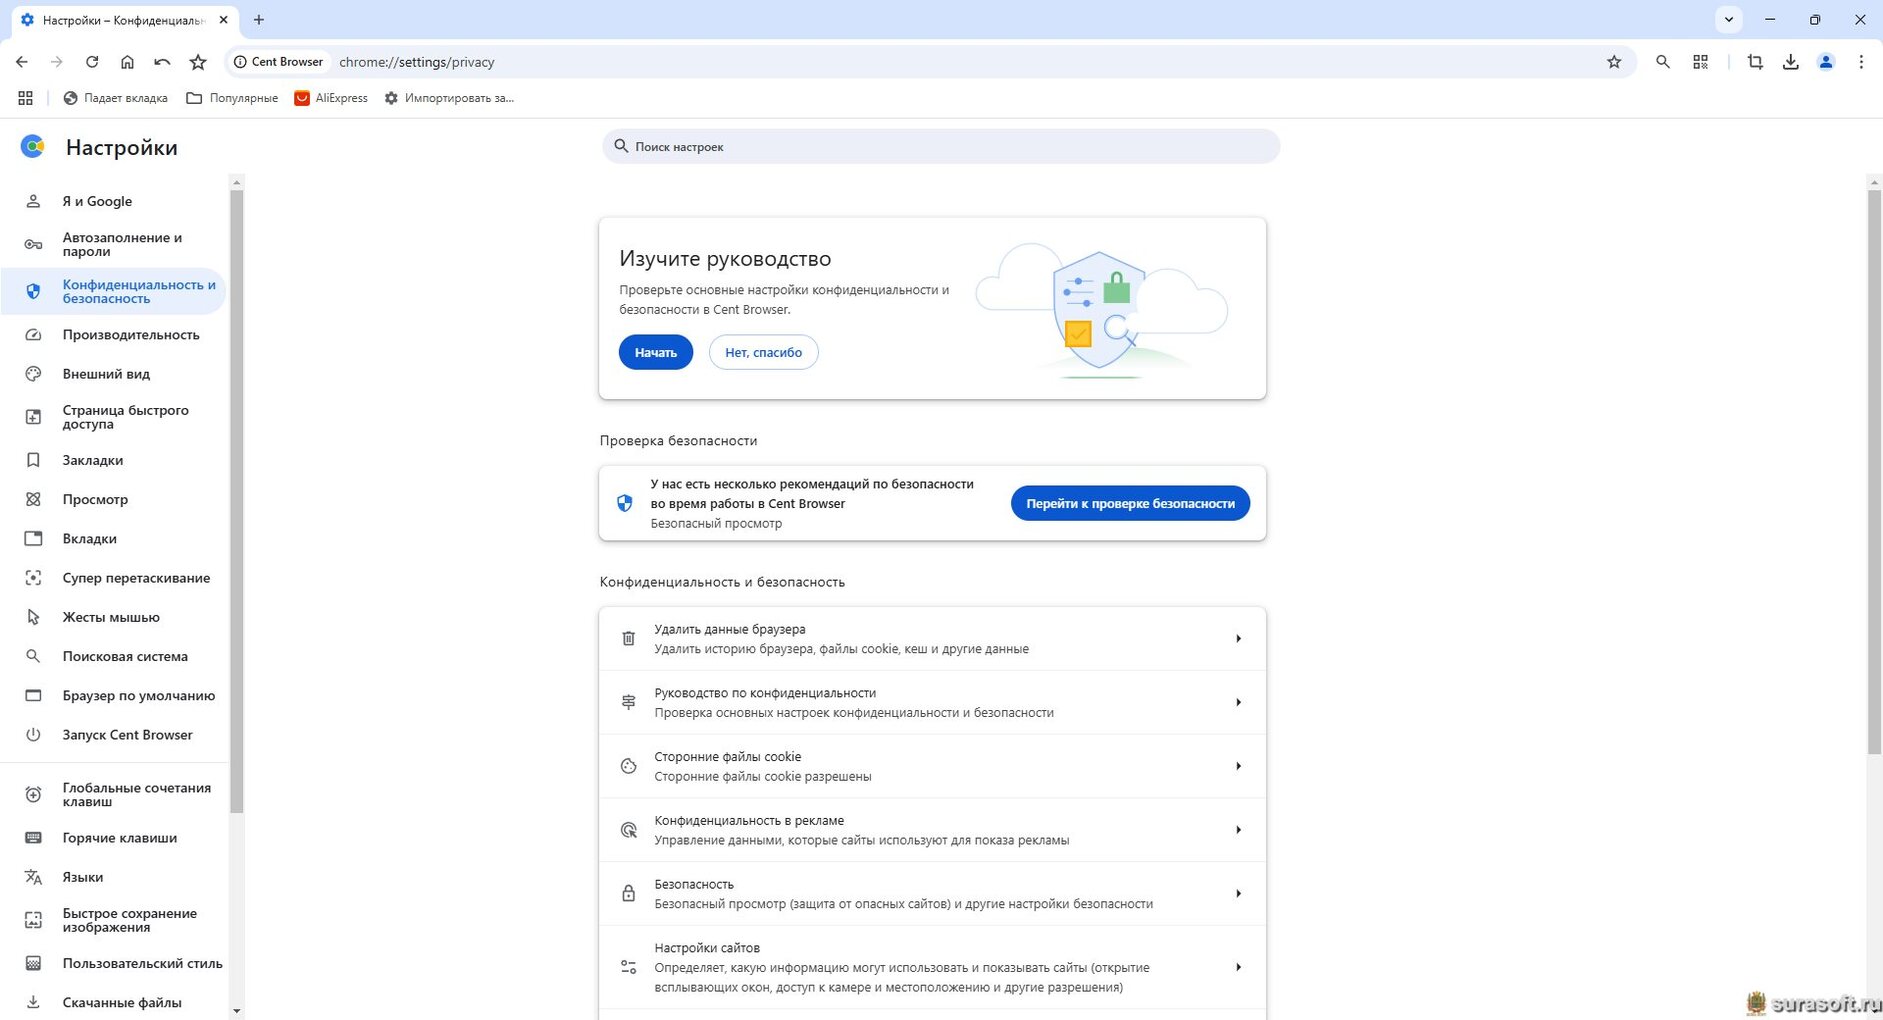Open Вкладки settings section

click(113, 538)
